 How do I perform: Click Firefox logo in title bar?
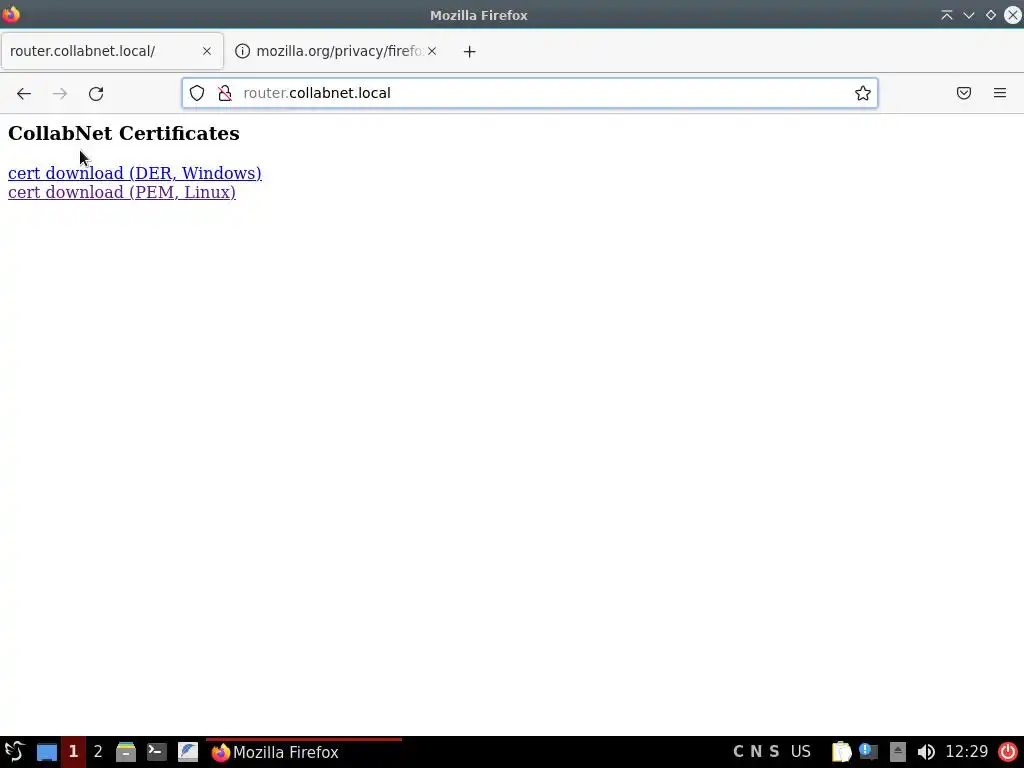tap(11, 14)
